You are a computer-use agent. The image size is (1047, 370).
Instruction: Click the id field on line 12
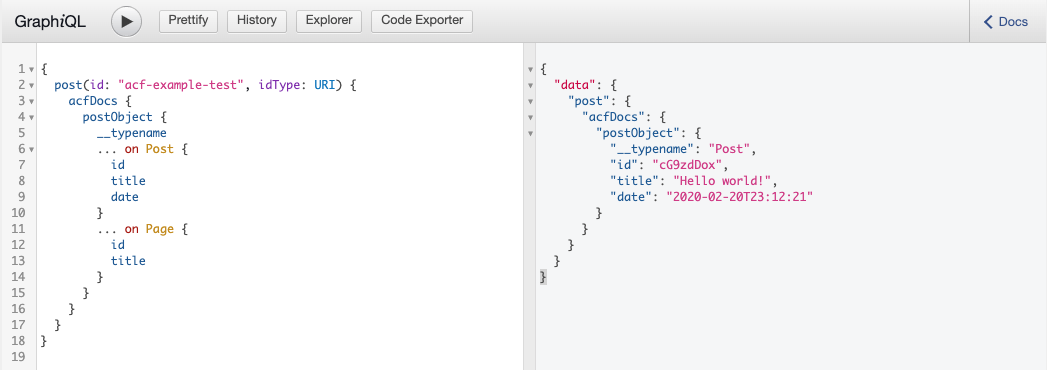[x=118, y=245]
